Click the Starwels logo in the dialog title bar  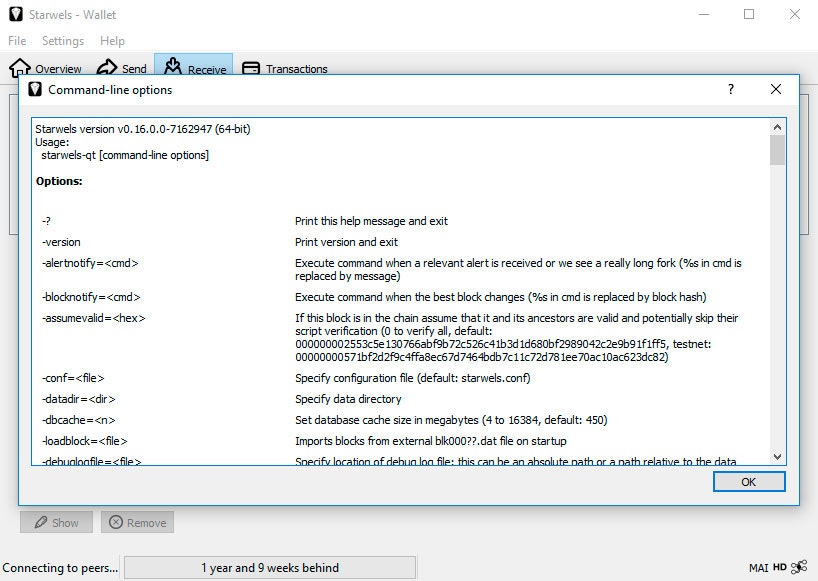click(35, 90)
